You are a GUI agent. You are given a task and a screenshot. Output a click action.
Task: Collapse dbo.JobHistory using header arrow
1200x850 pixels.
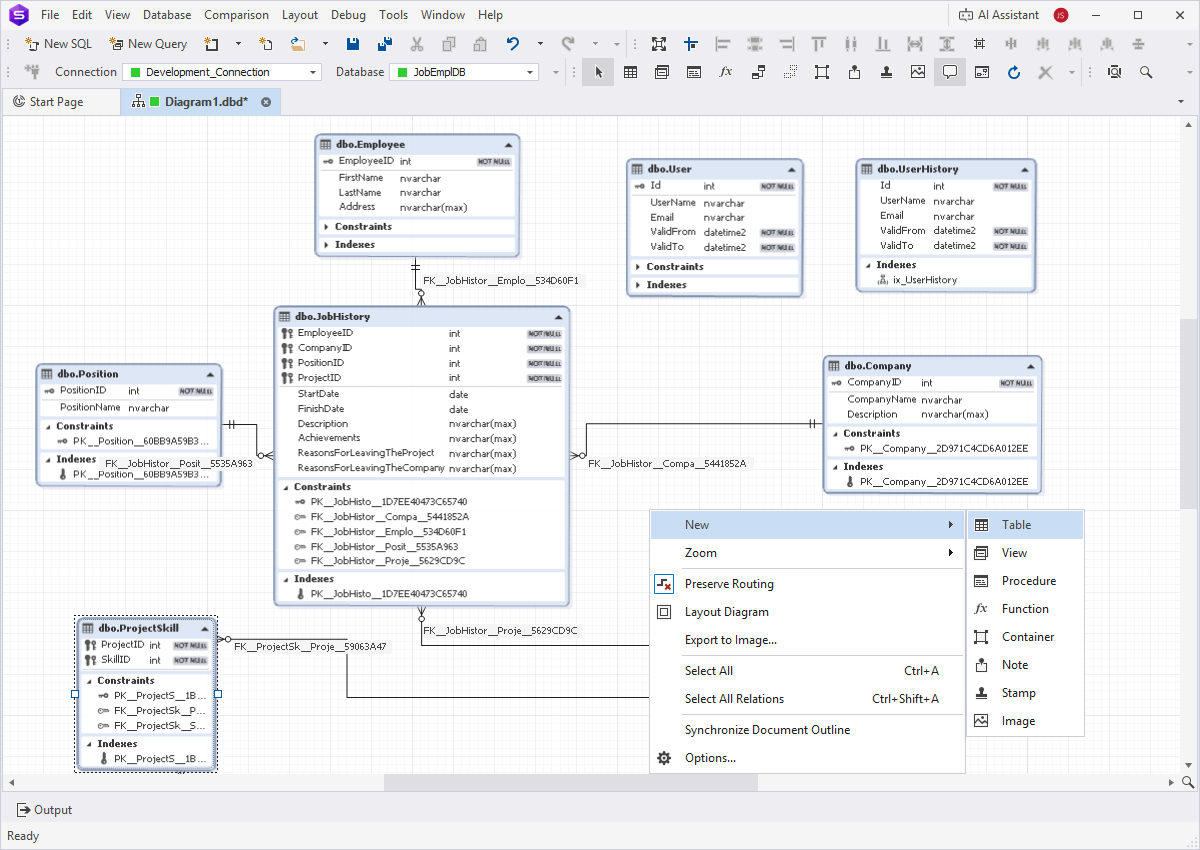click(x=558, y=317)
